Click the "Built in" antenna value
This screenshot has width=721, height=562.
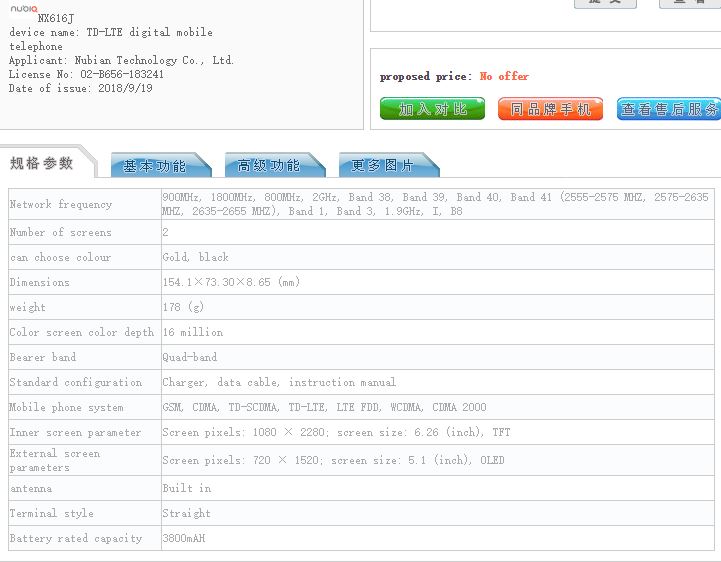[x=187, y=488]
